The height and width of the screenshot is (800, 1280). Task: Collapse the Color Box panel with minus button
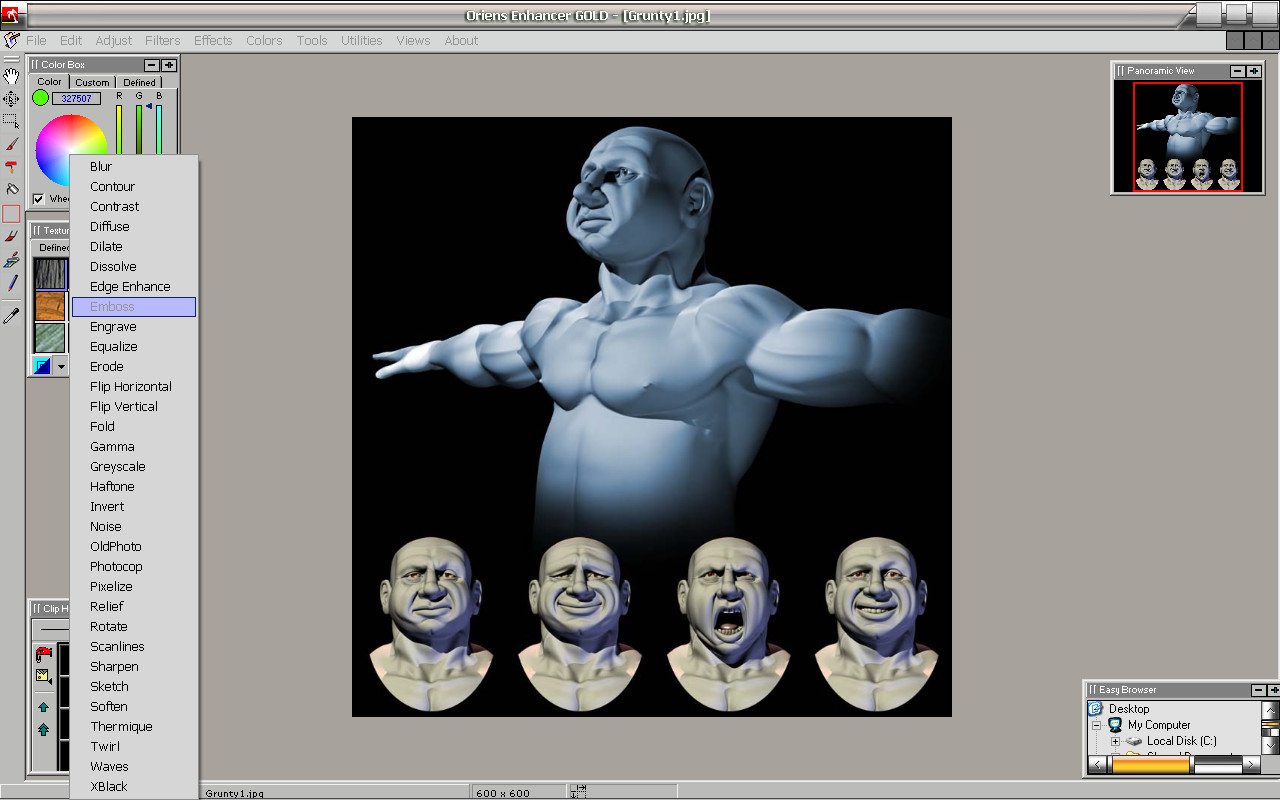point(152,65)
